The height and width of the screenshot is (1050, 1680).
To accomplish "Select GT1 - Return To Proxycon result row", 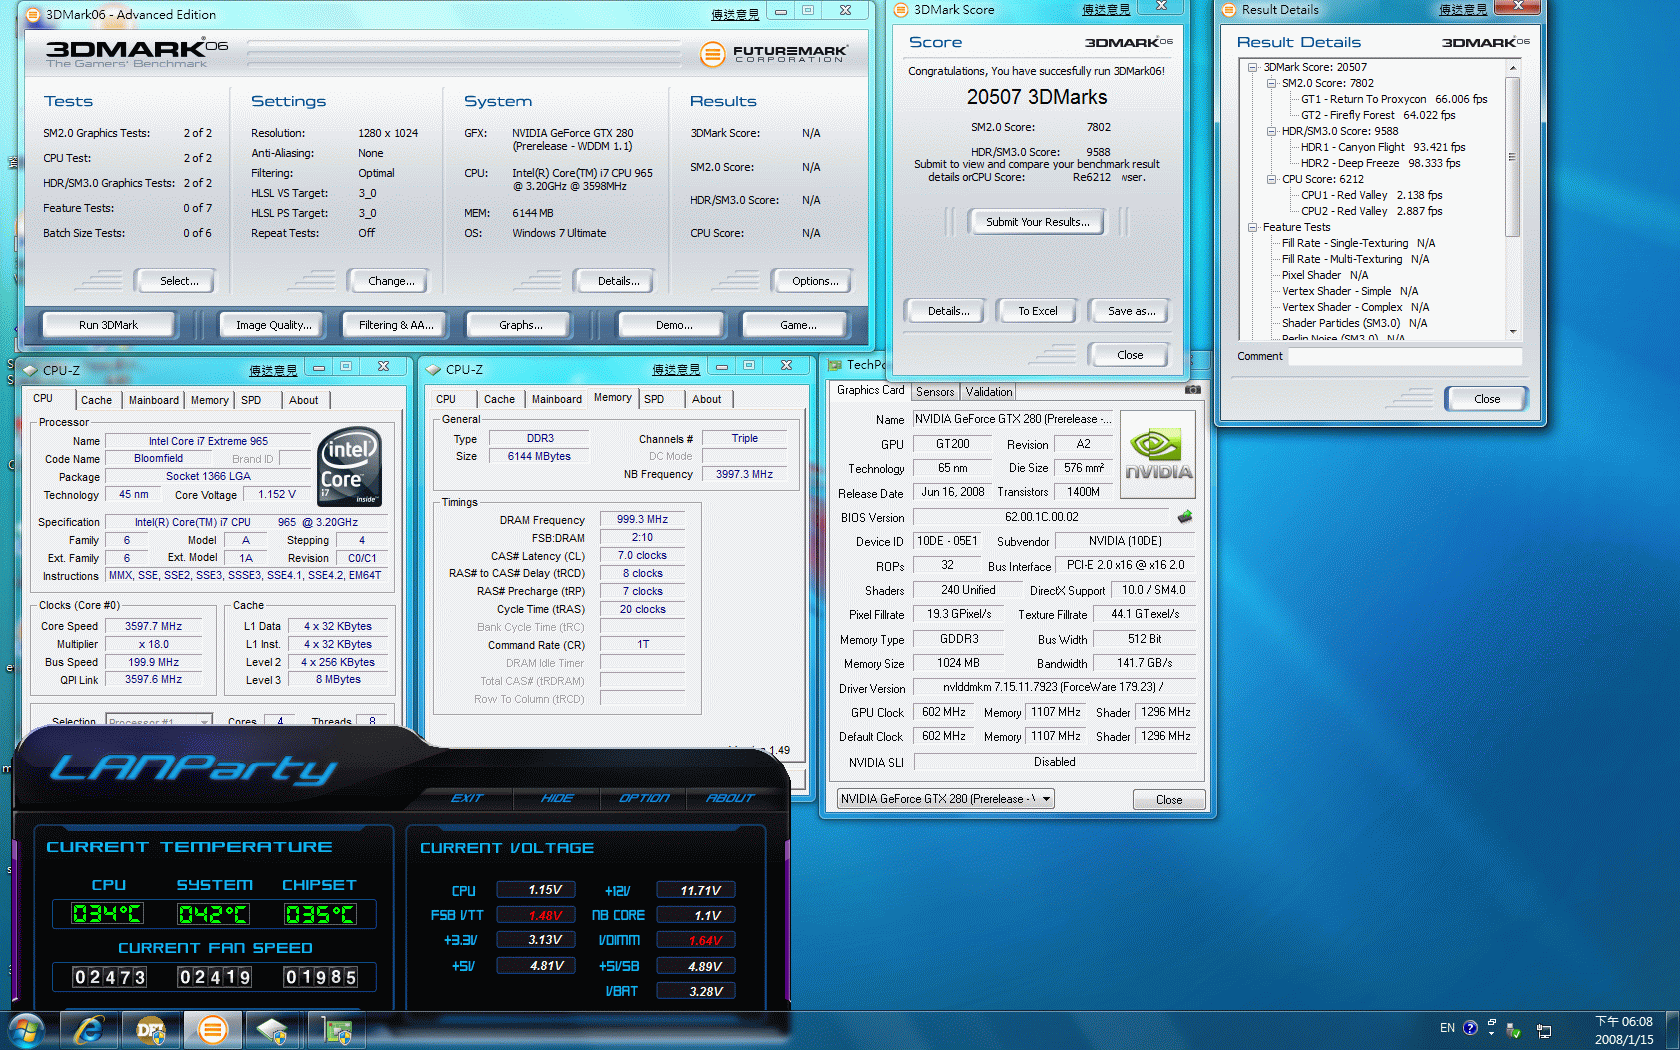I will pos(1393,99).
